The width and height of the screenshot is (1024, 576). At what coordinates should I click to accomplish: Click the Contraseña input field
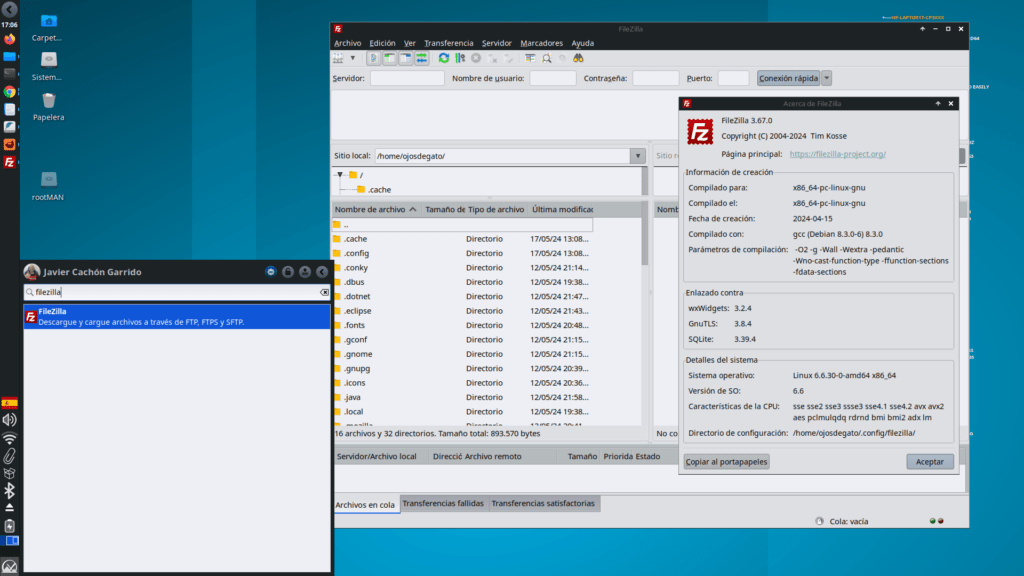coord(656,78)
